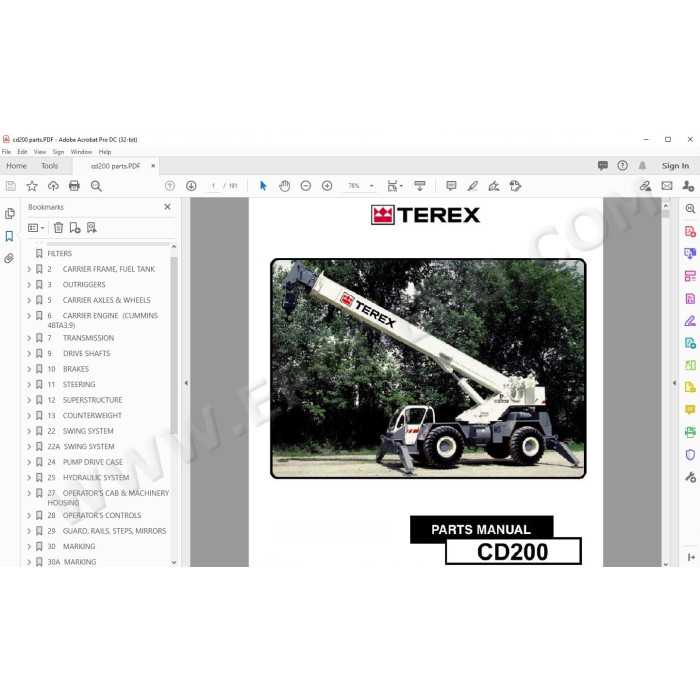Viewport: 700px width, 700px height.
Task: Send file by email envelope icon
Action: coord(667,186)
